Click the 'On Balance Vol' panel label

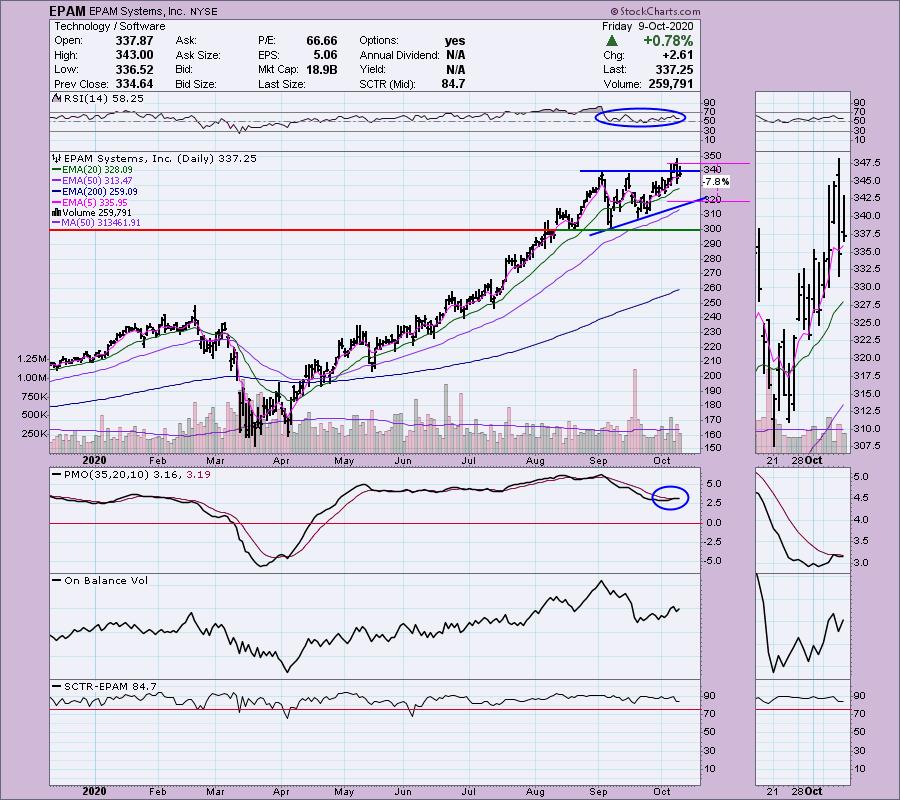tap(100, 580)
